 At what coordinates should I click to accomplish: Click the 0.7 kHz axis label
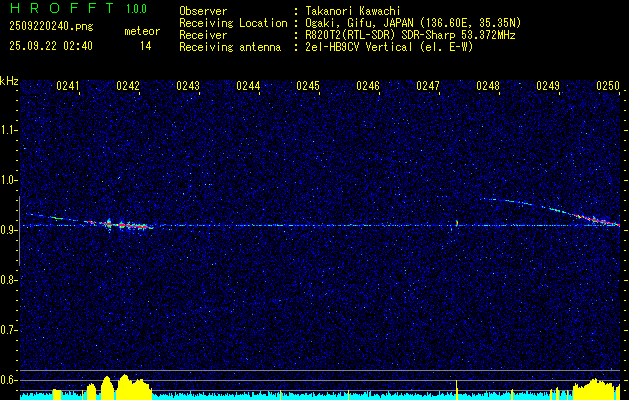click(x=8, y=330)
